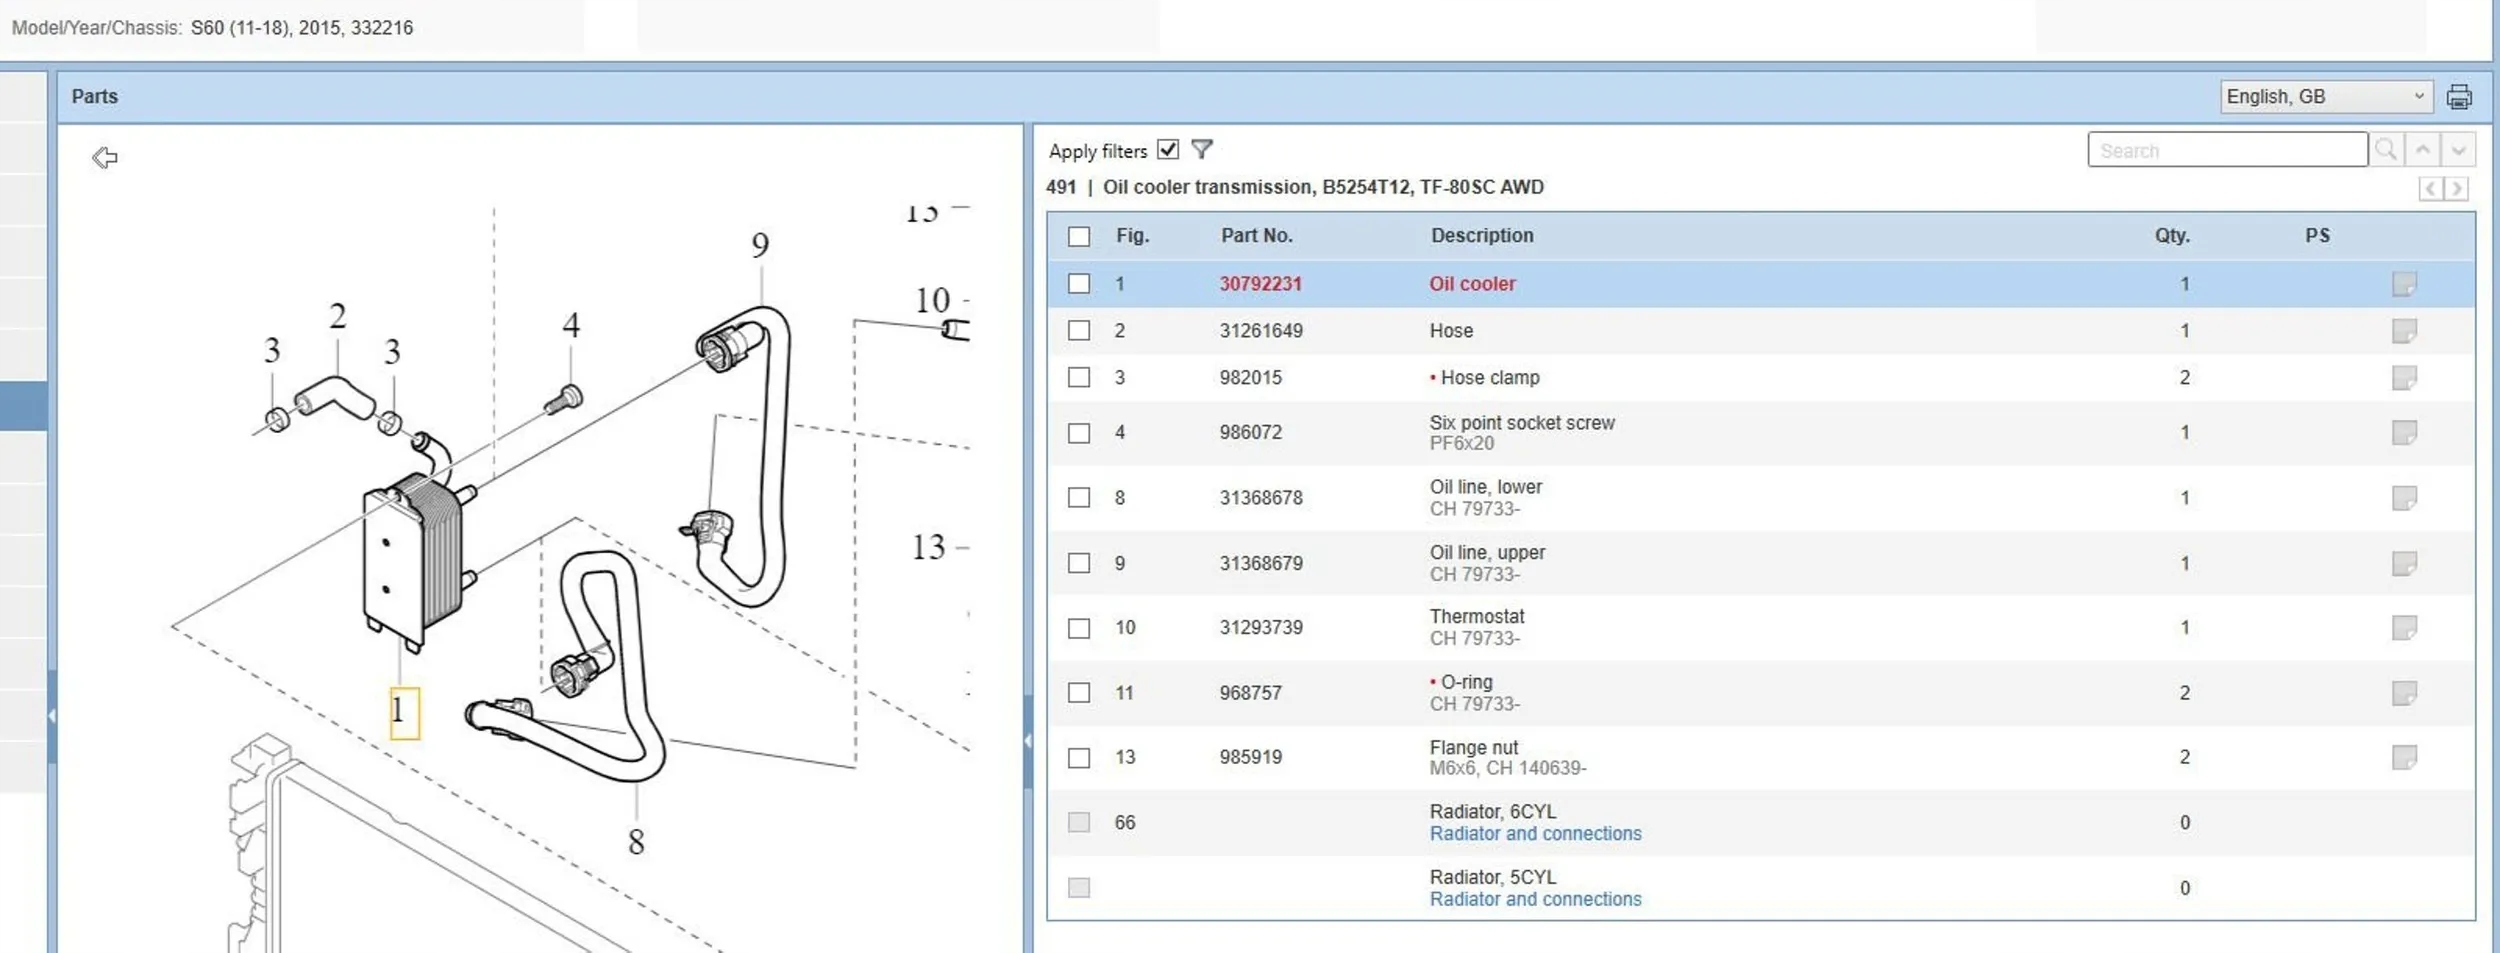Select callout number 13 in the diagram
Image resolution: width=2500 pixels, height=953 pixels.
pyautogui.click(x=928, y=548)
